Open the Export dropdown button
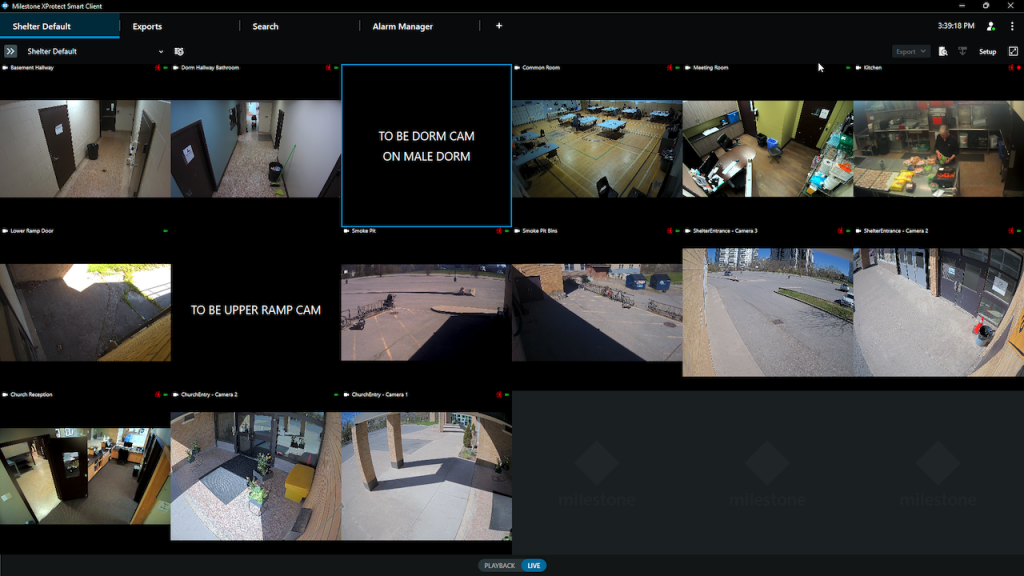 [910, 51]
